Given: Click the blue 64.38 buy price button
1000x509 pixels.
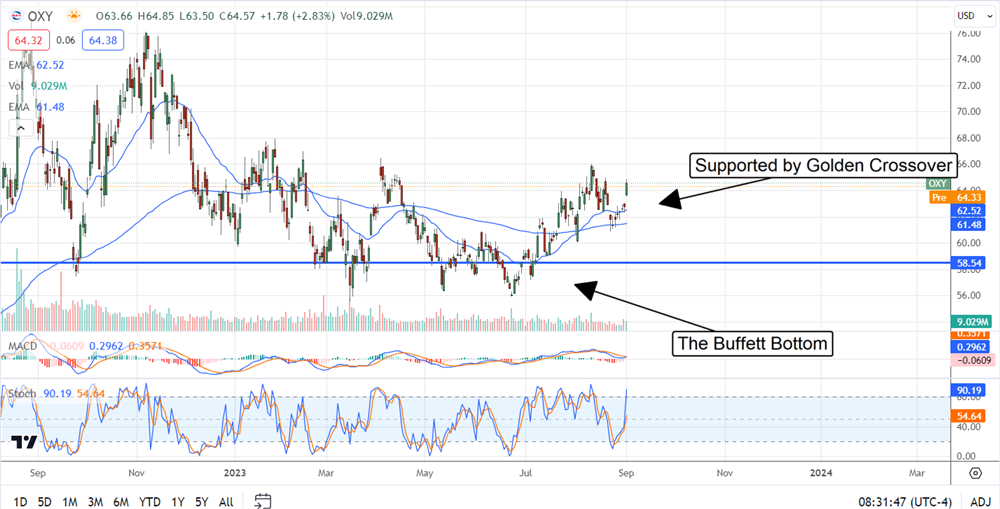Looking at the screenshot, I should tap(104, 40).
